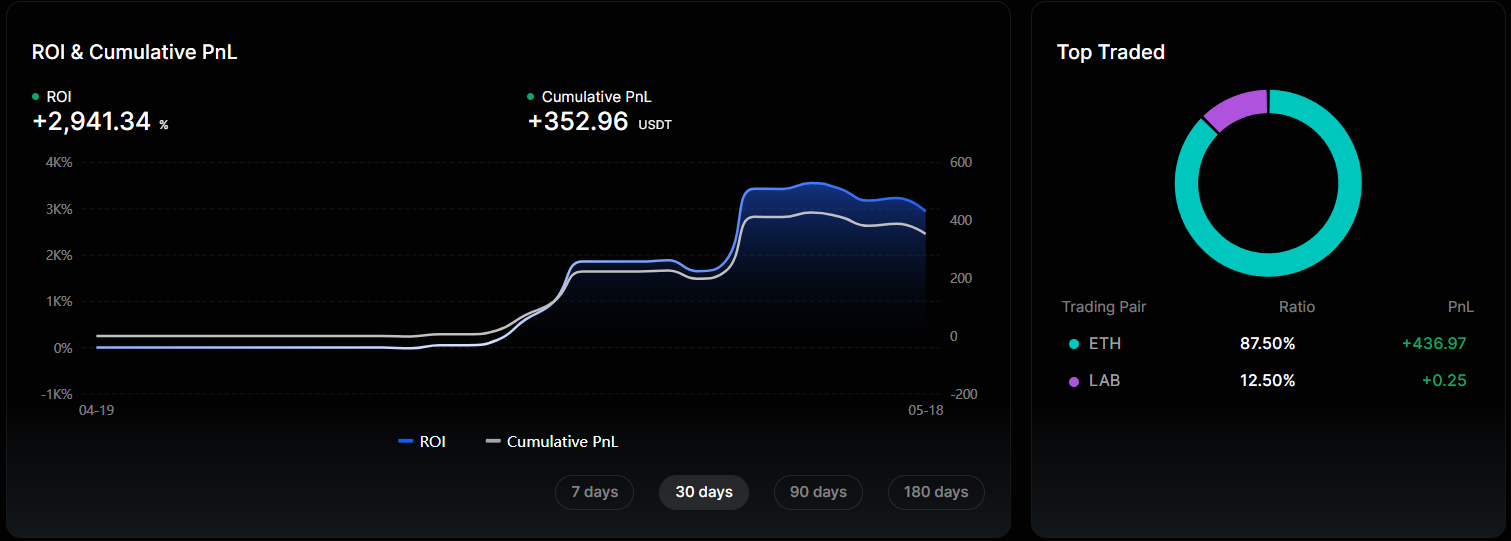
Task: Click the -200 right axis label
Action: click(x=962, y=394)
